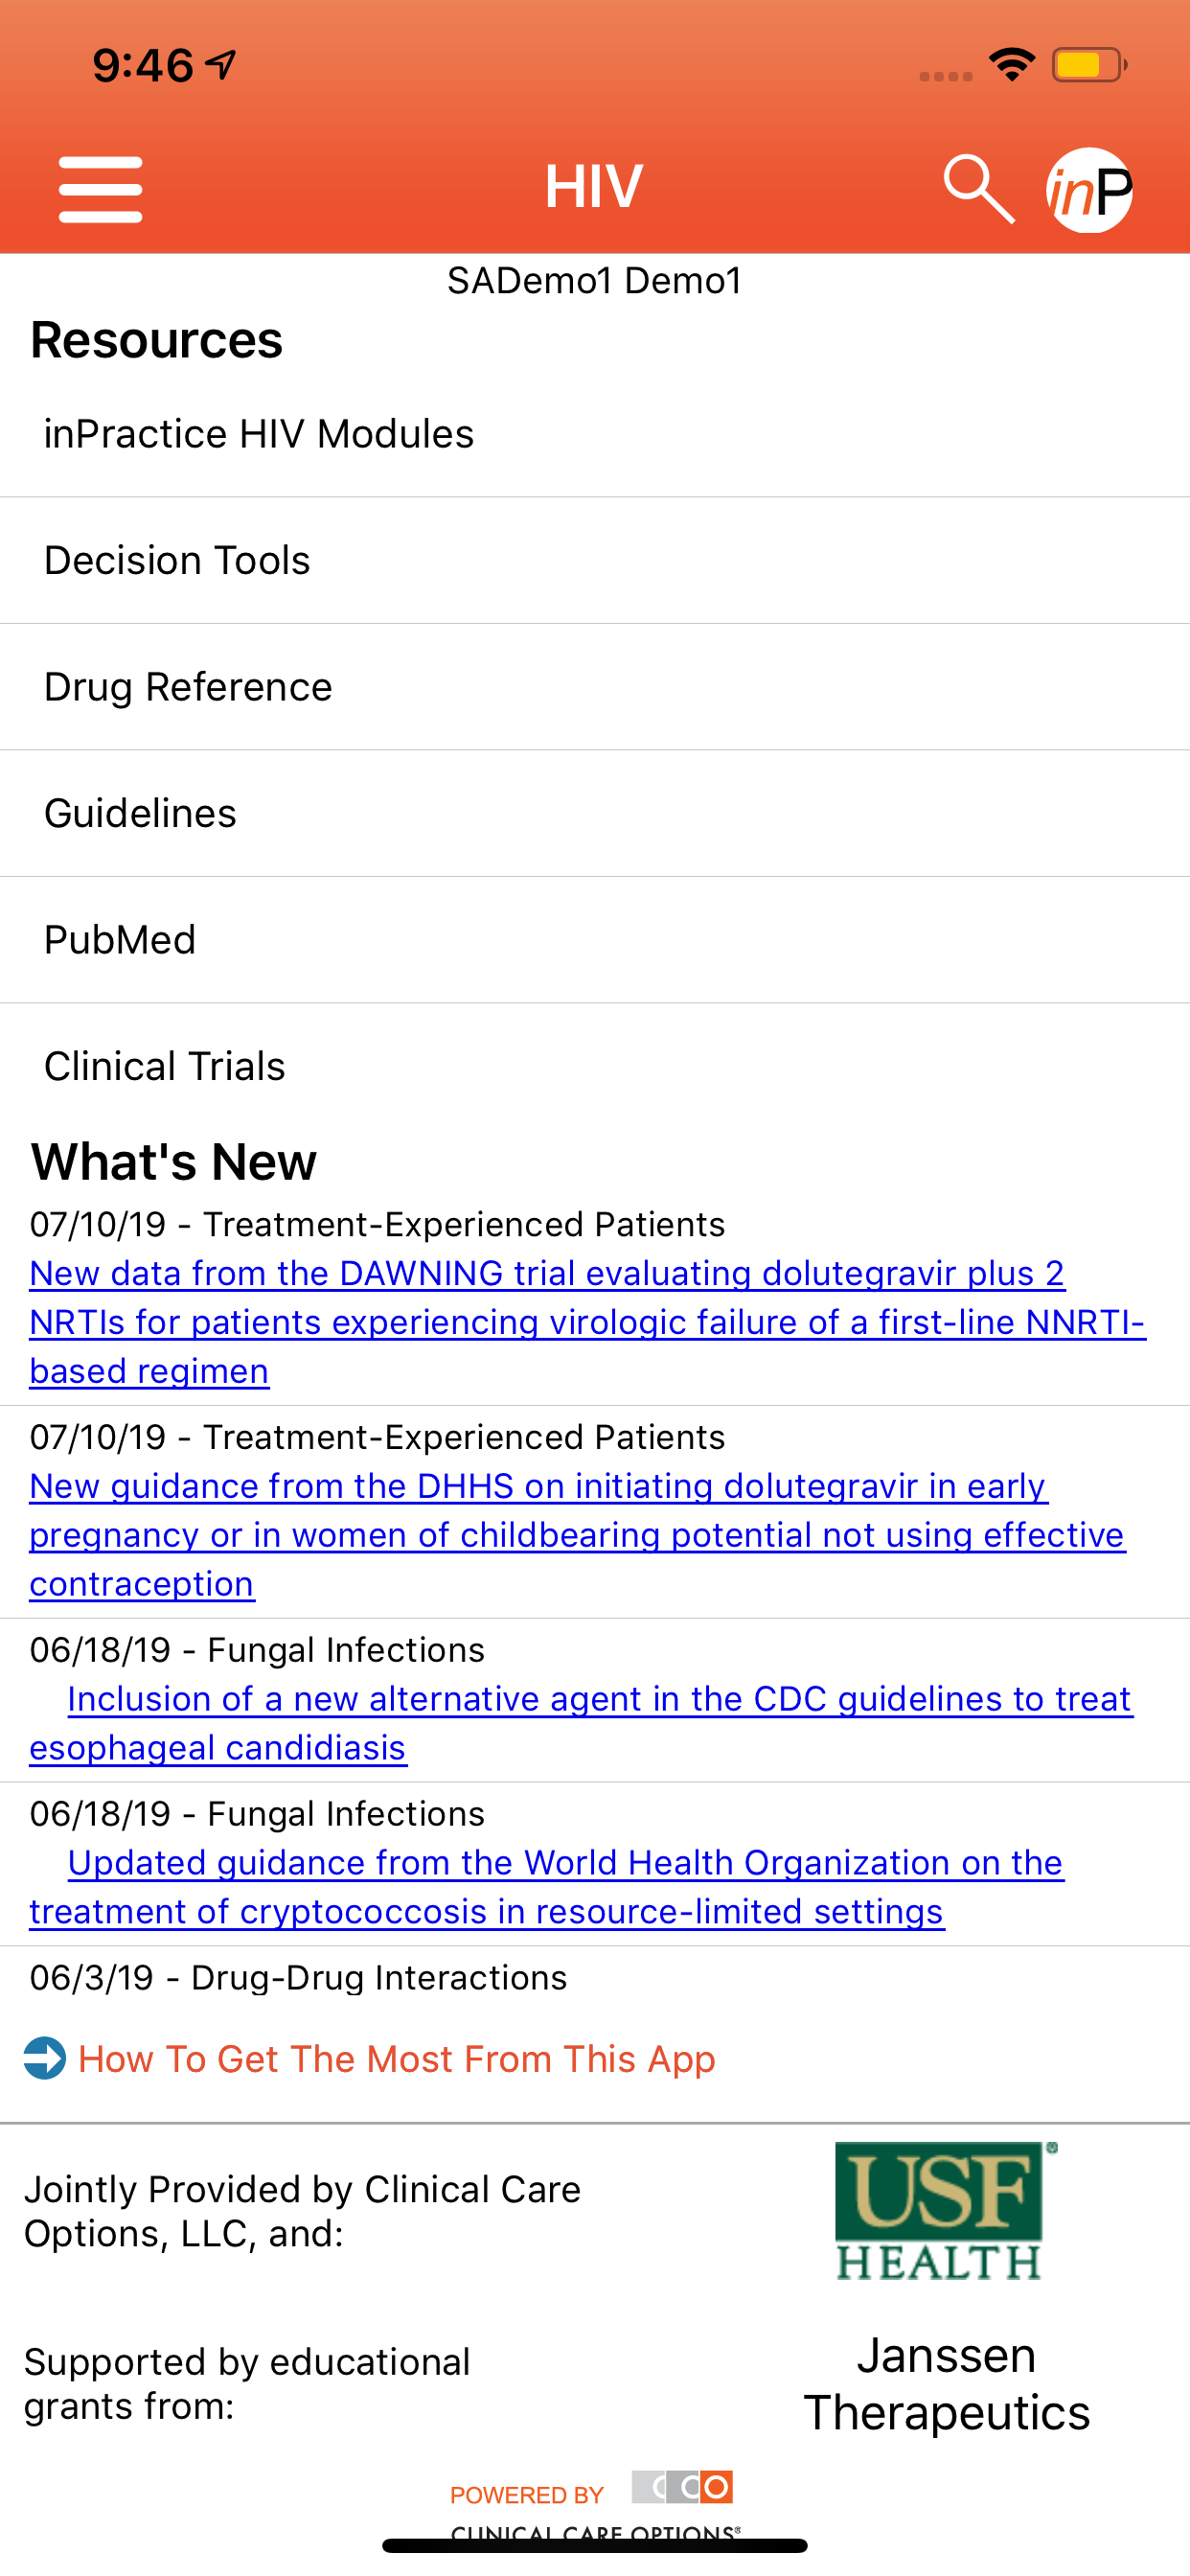Image resolution: width=1190 pixels, height=2576 pixels.
Task: Tap How To Get The Most From This App
Action: coord(396,2059)
